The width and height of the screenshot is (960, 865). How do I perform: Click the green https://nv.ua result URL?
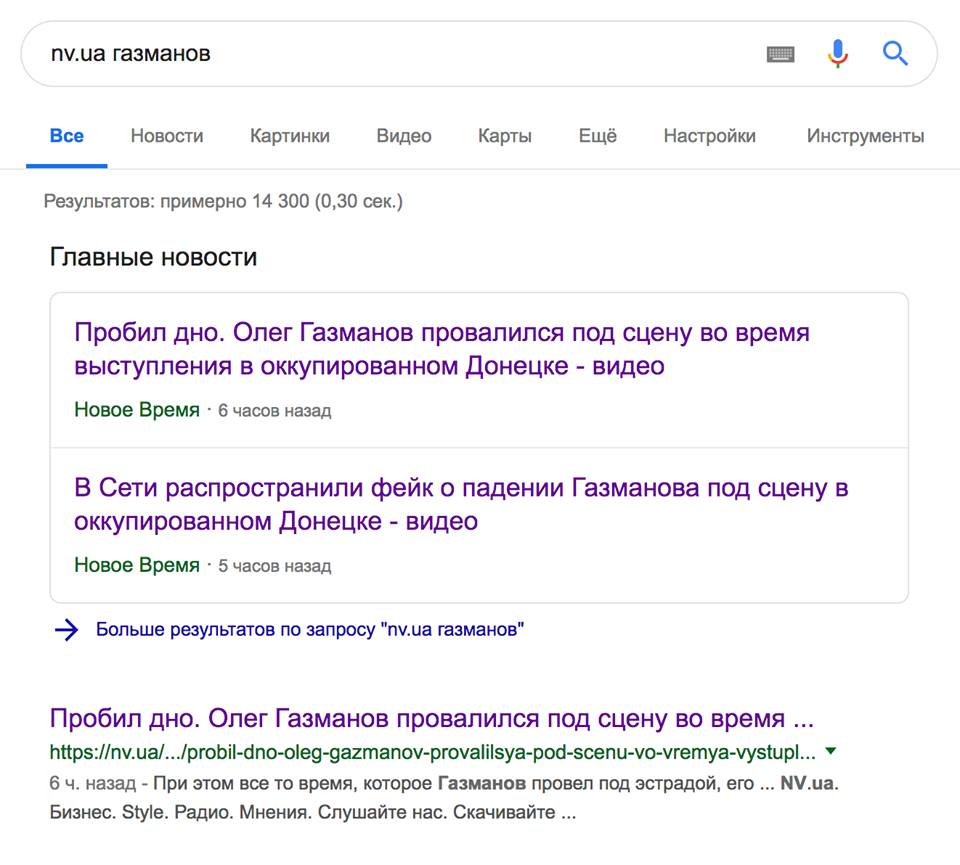(432, 752)
